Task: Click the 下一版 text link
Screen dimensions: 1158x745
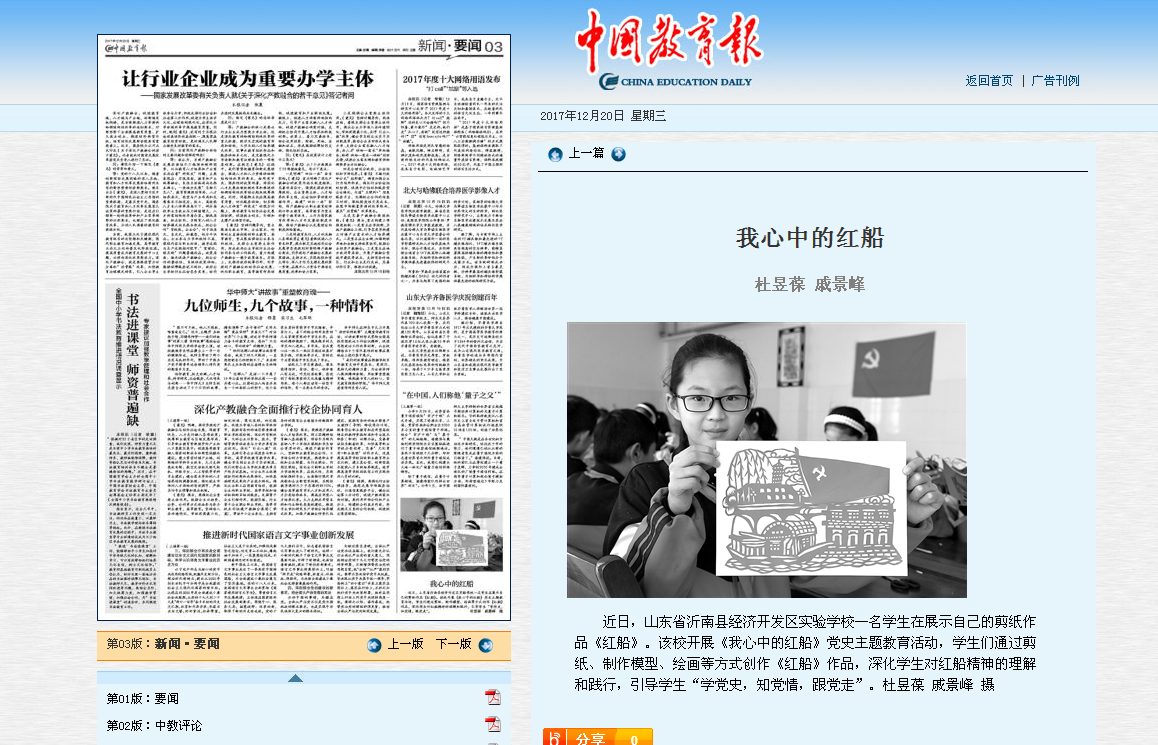Action: [x=454, y=645]
